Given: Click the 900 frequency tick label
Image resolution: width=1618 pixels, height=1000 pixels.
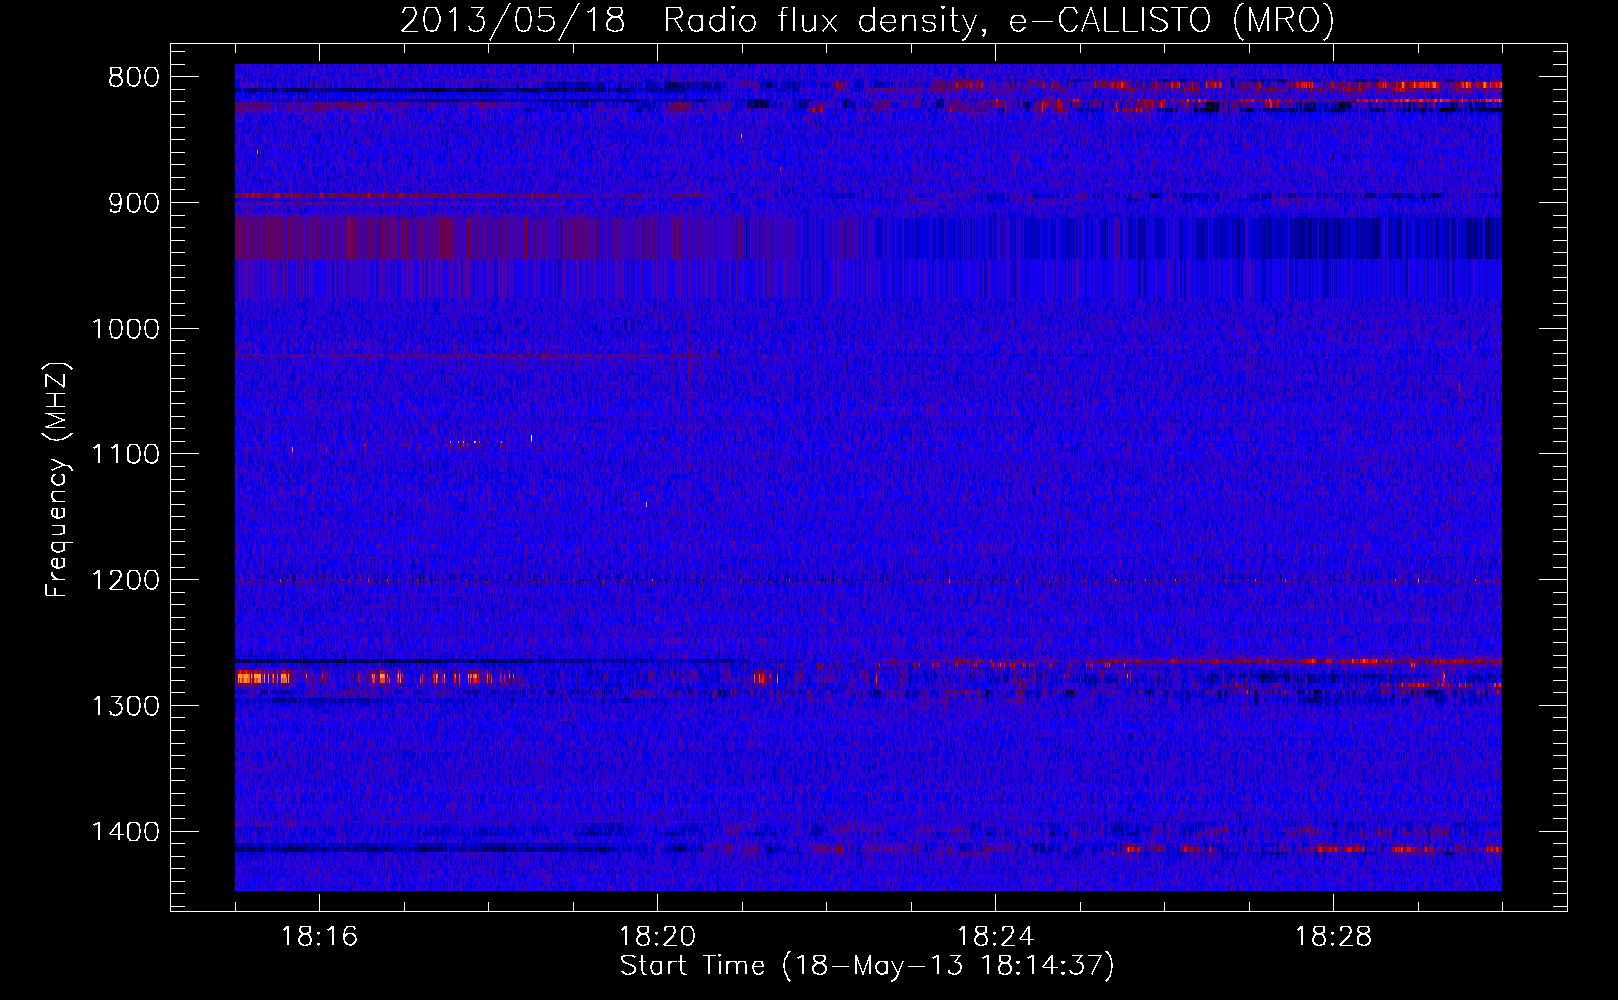Looking at the screenshot, I should pyautogui.click(x=134, y=203).
